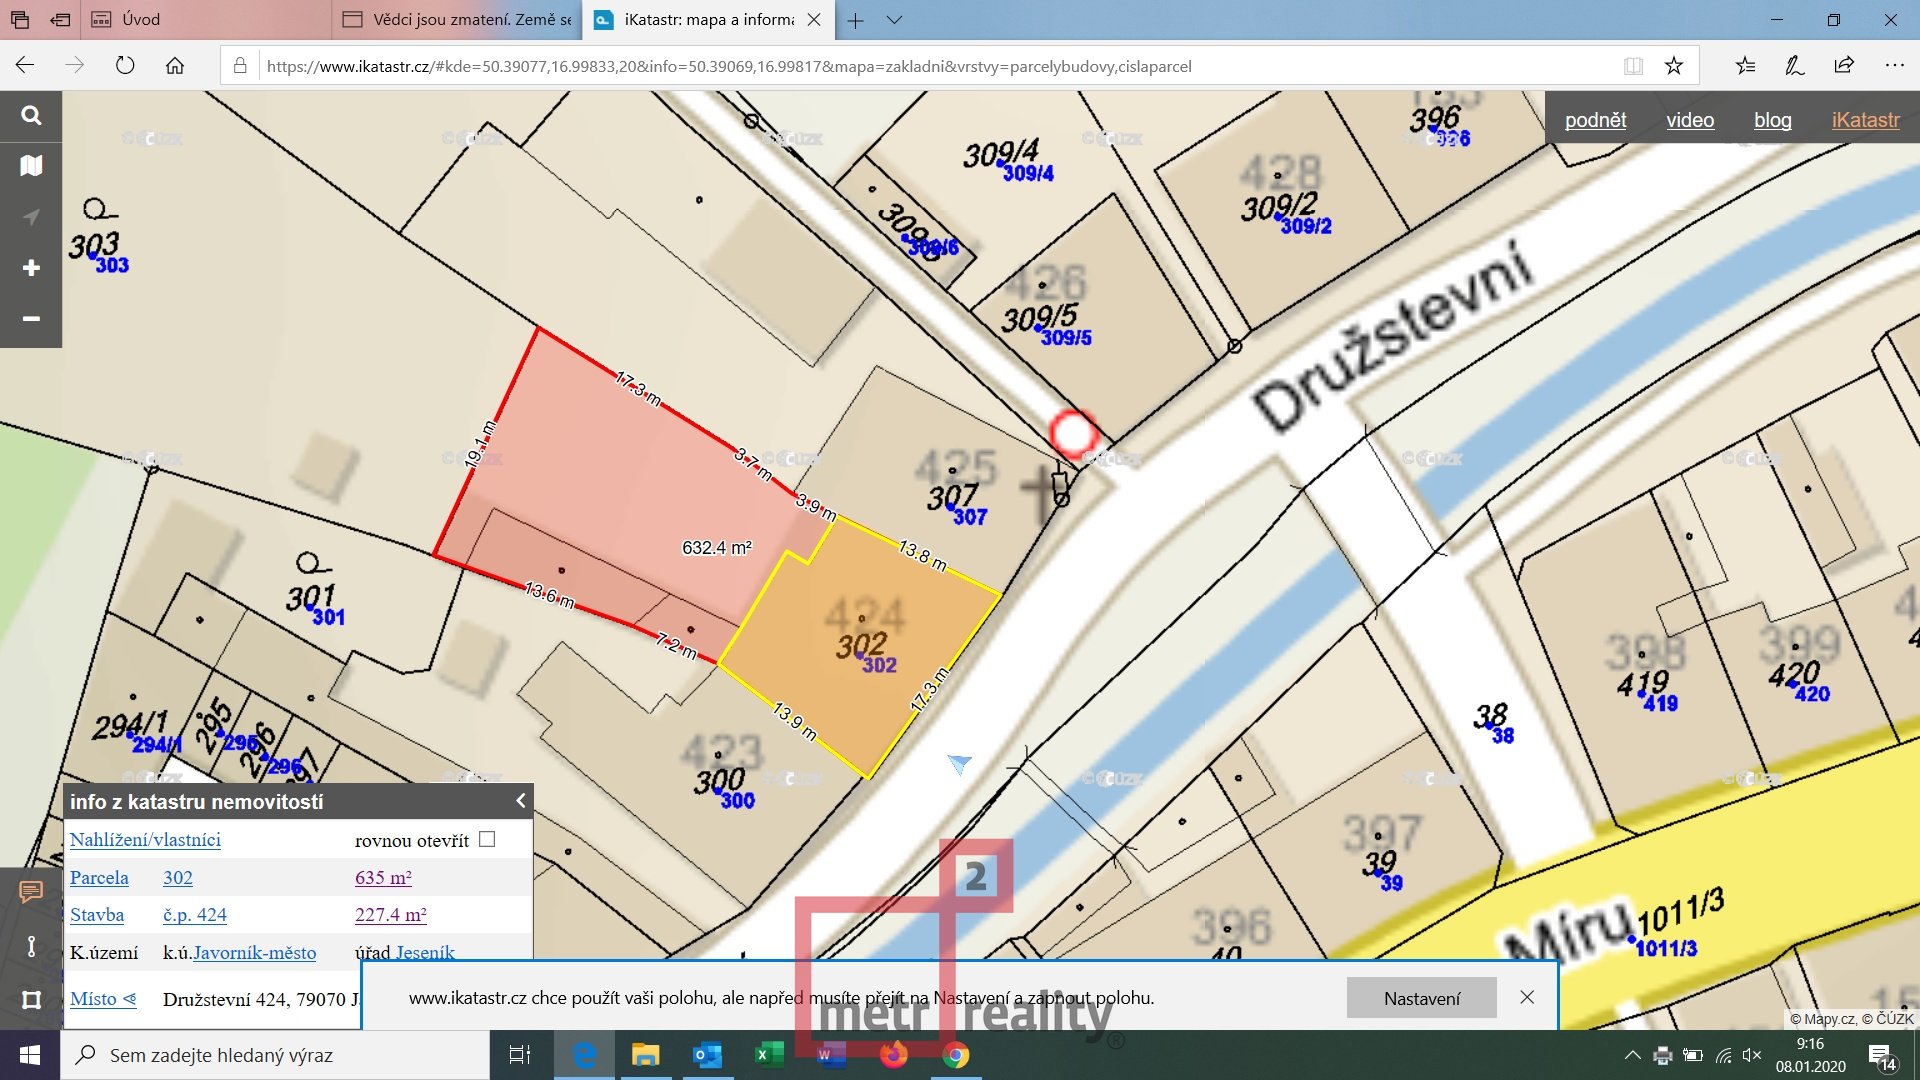Toggle the 'rovnou otevřít' checkbox
The image size is (1920, 1080).
[x=487, y=840]
